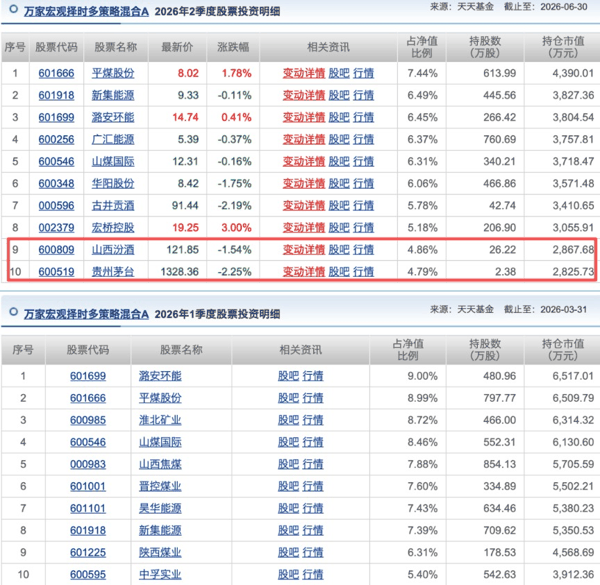Open 山煤国际 name in Q1 table
The image size is (600, 585).
point(160,442)
